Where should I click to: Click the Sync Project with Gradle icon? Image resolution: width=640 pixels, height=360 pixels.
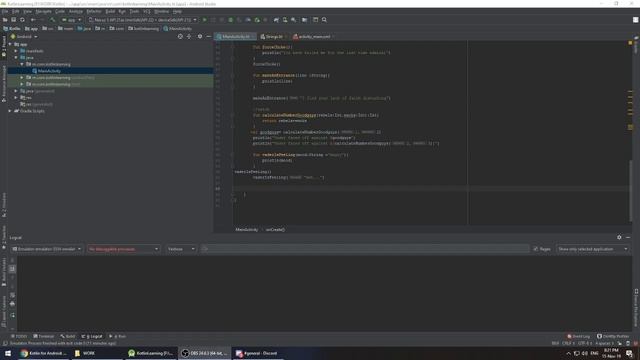click(276, 20)
